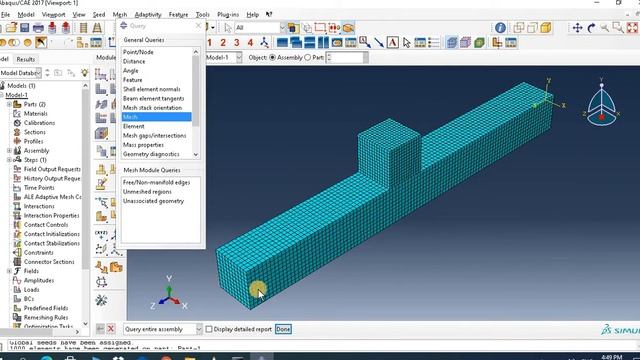
Task: Open the File menu
Action: coord(5,15)
